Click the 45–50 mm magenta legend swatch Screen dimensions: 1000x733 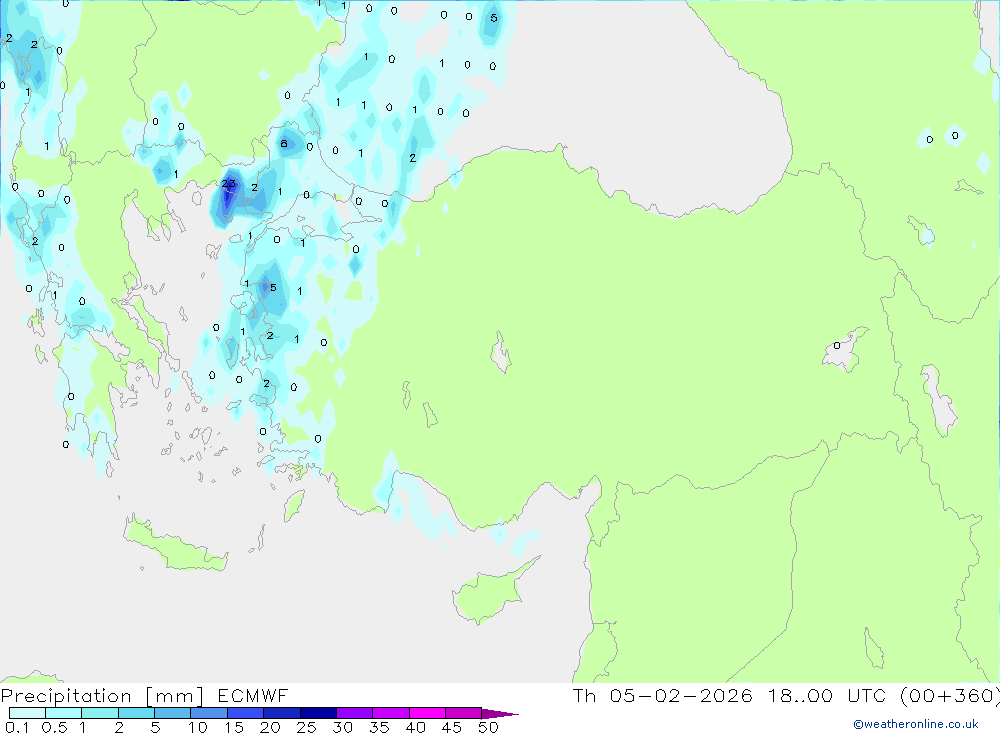[x=463, y=713]
